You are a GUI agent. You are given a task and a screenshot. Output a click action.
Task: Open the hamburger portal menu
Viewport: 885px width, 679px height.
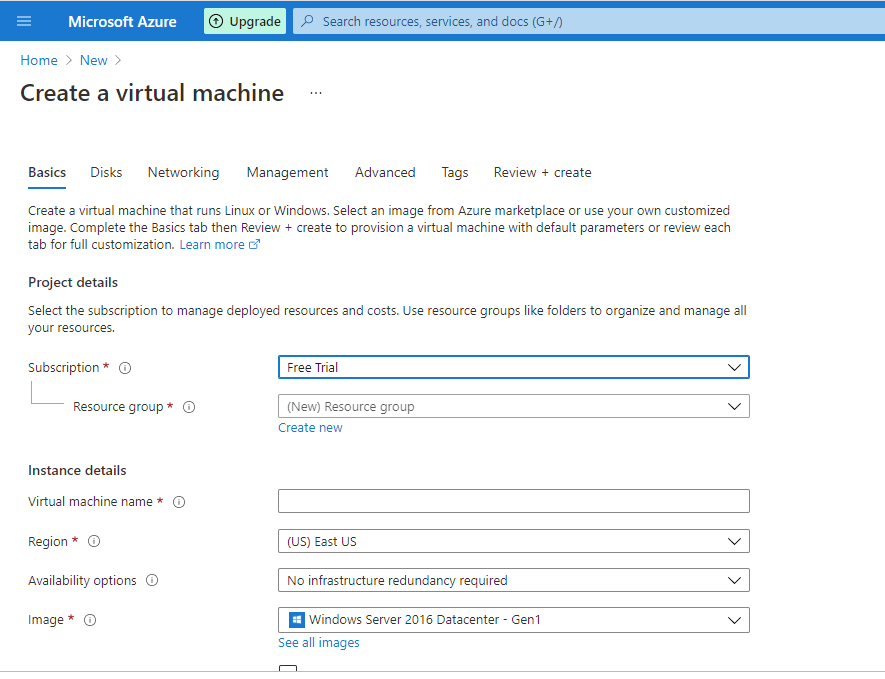click(x=24, y=21)
